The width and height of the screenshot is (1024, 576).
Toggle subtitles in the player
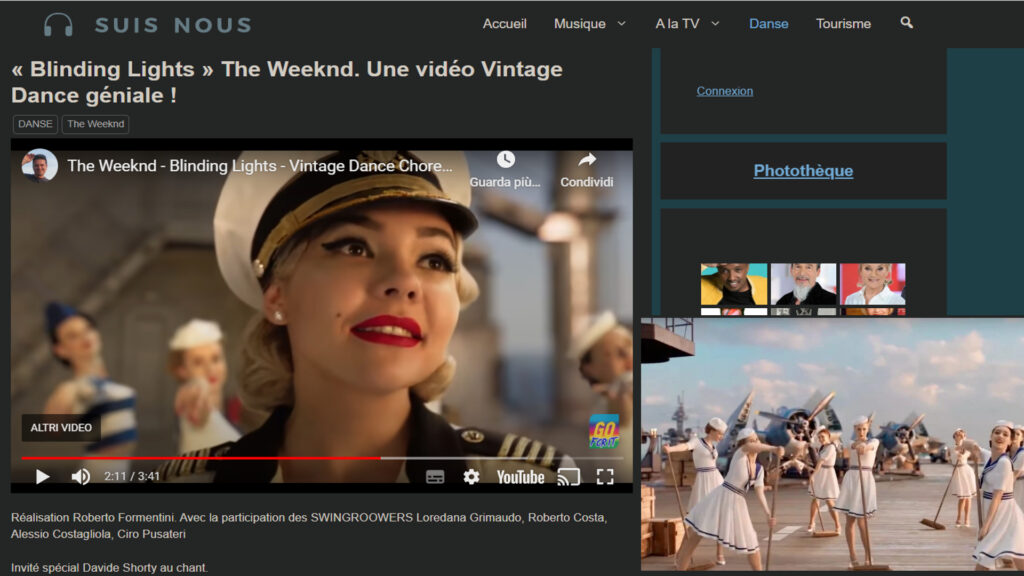[x=435, y=477]
